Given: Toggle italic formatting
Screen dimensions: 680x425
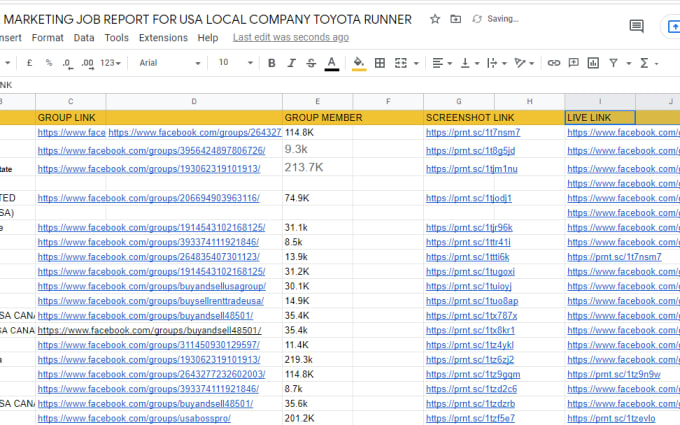Looking at the screenshot, I should tap(291, 63).
